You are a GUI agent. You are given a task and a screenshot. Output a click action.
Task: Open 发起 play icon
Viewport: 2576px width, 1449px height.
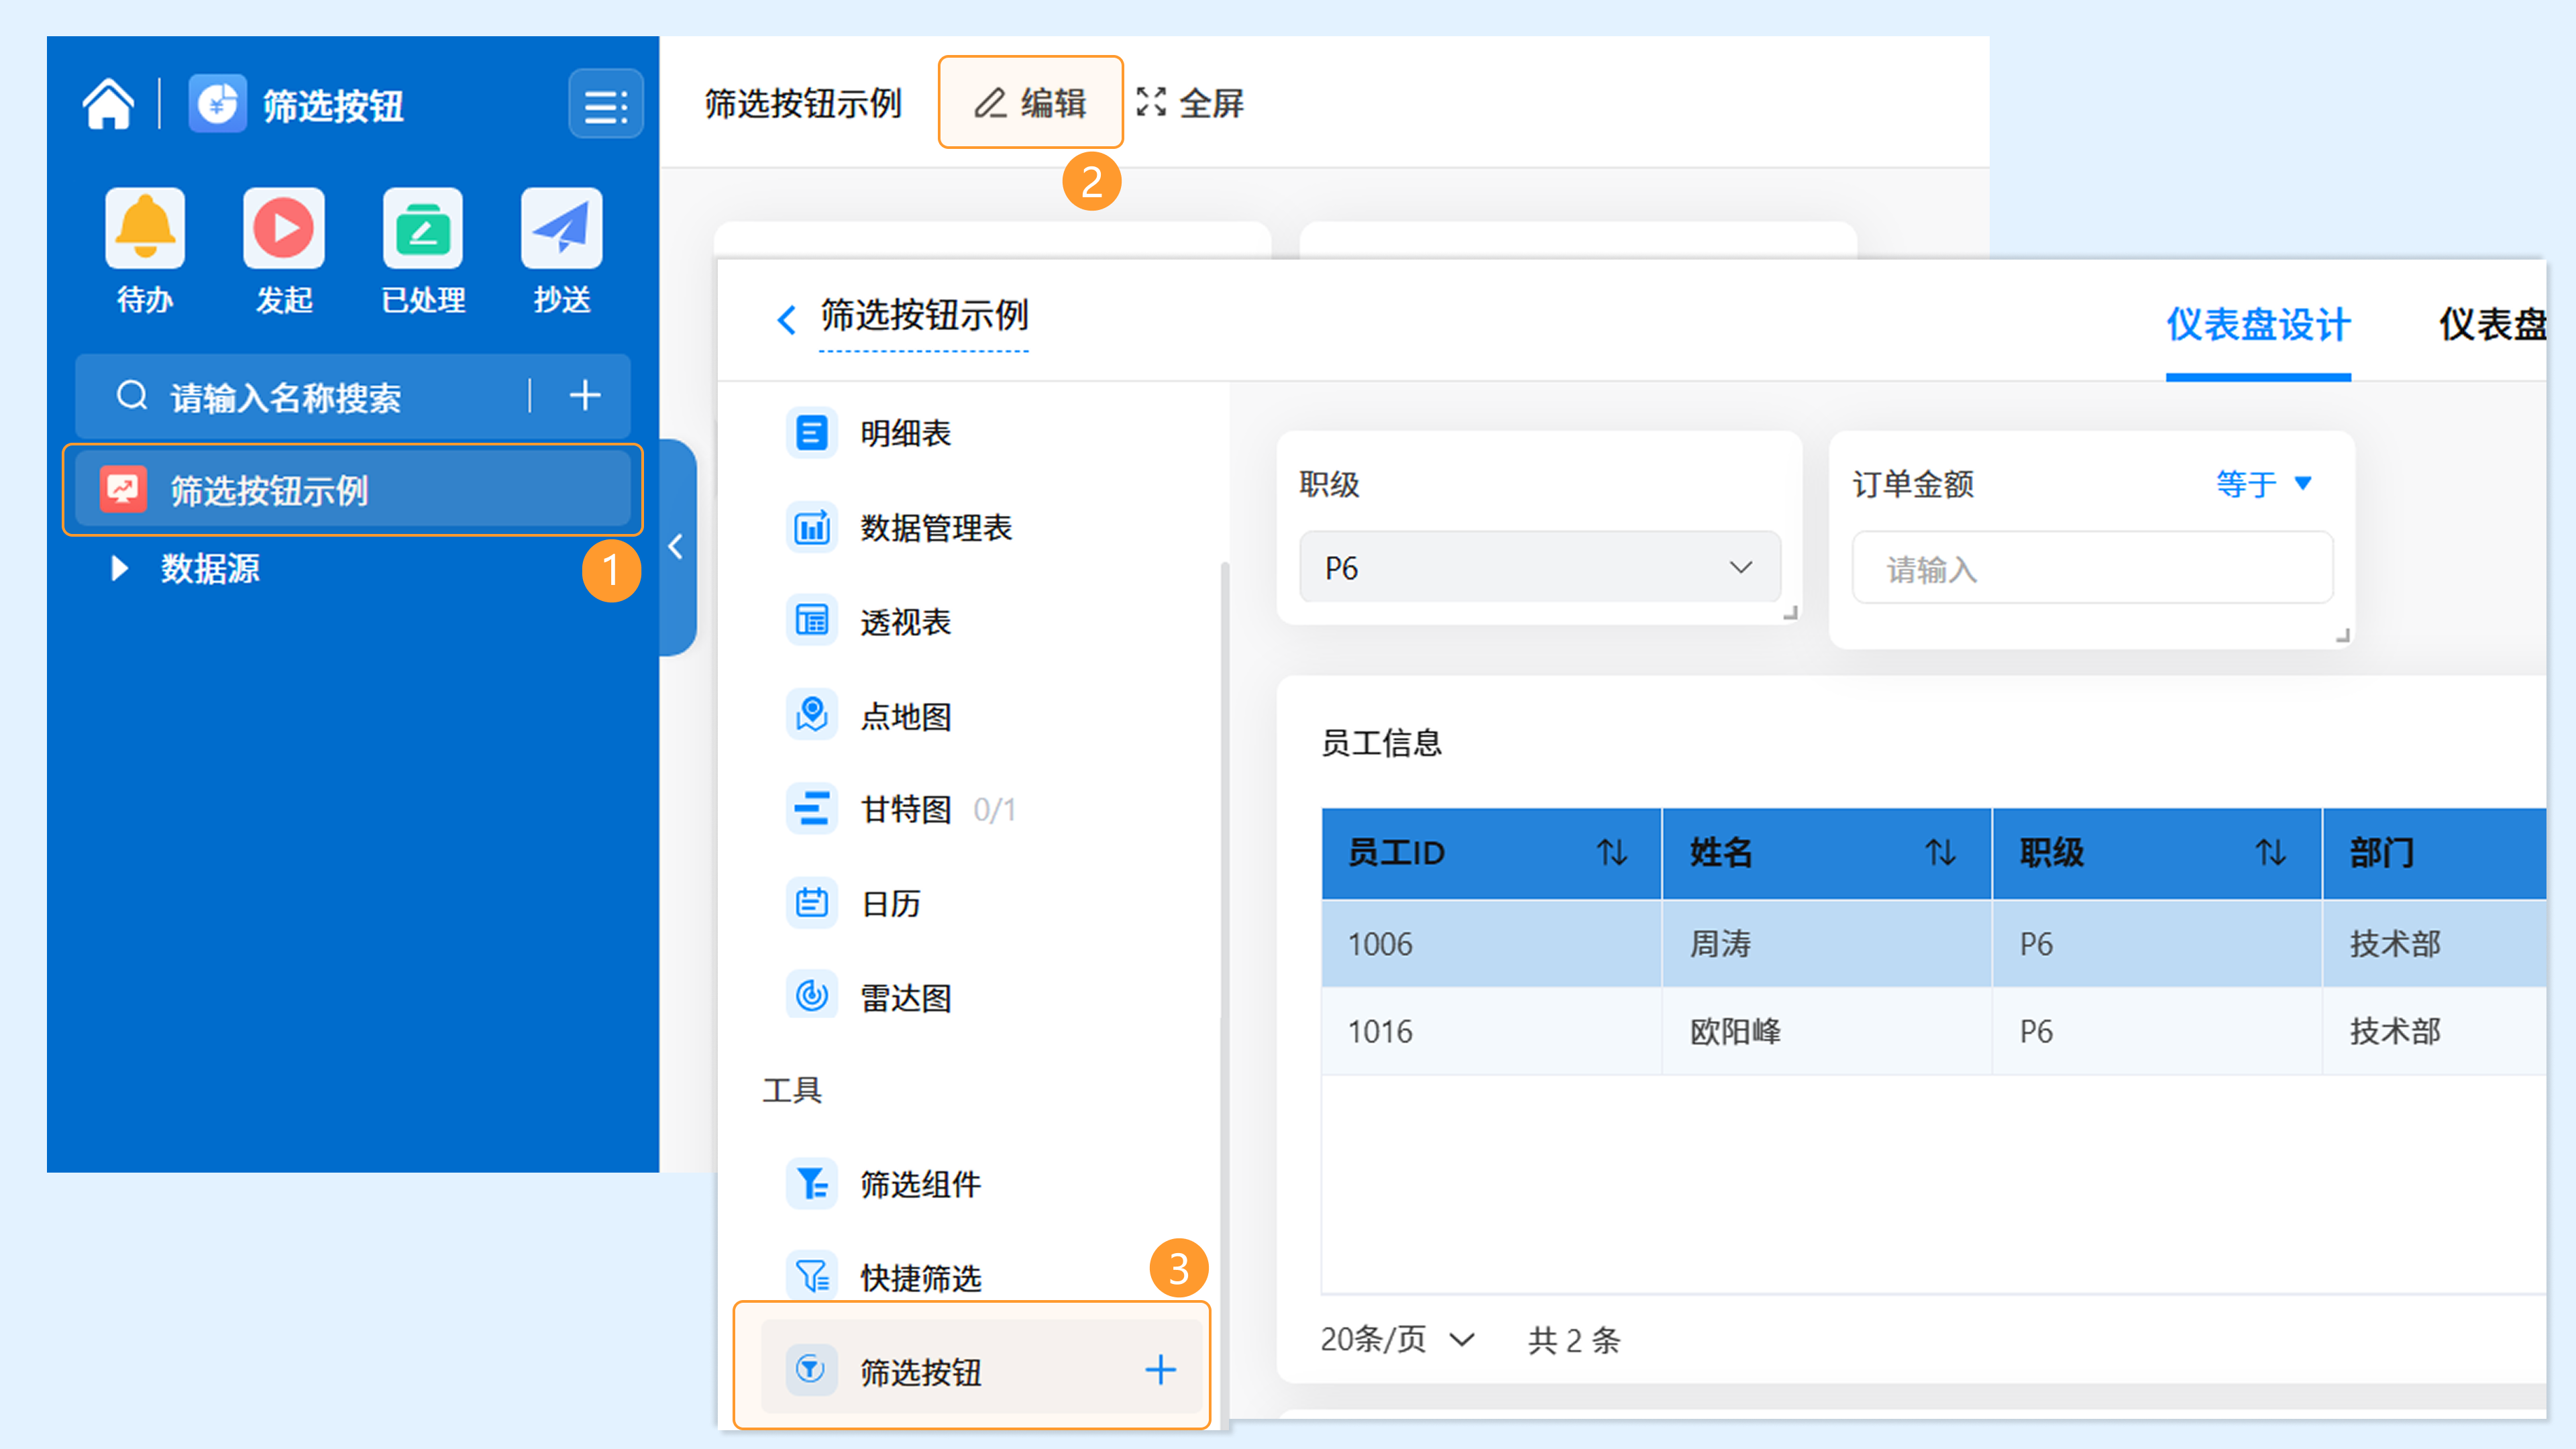[284, 228]
